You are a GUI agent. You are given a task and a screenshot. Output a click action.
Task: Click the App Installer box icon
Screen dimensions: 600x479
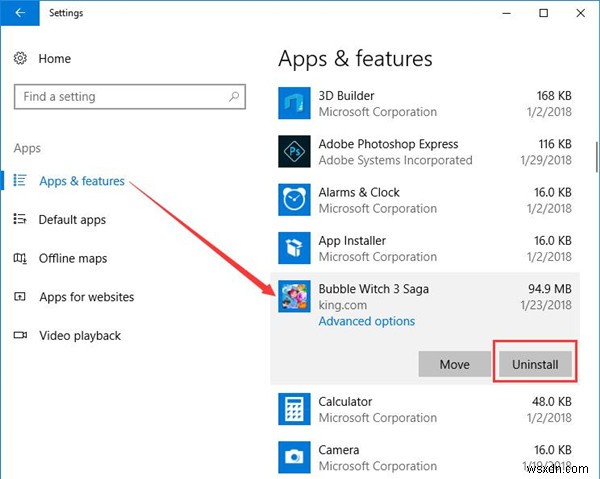coord(294,248)
